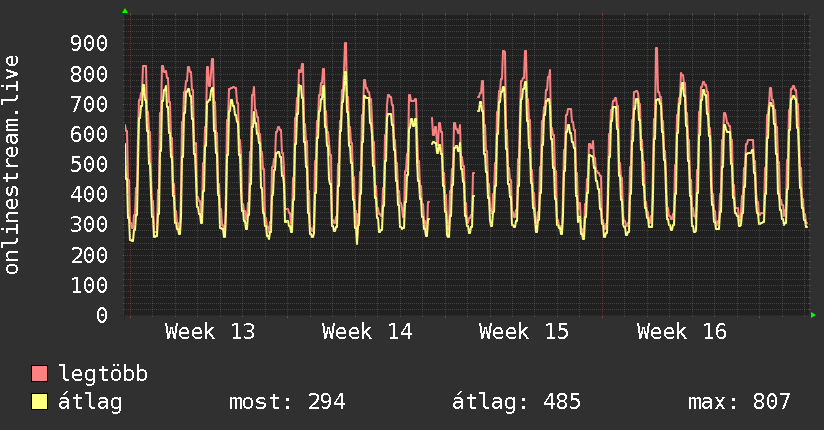The width and height of the screenshot is (824, 430).
Task: Click the onlinestream.live vertical axis title
Action: pos(11,165)
